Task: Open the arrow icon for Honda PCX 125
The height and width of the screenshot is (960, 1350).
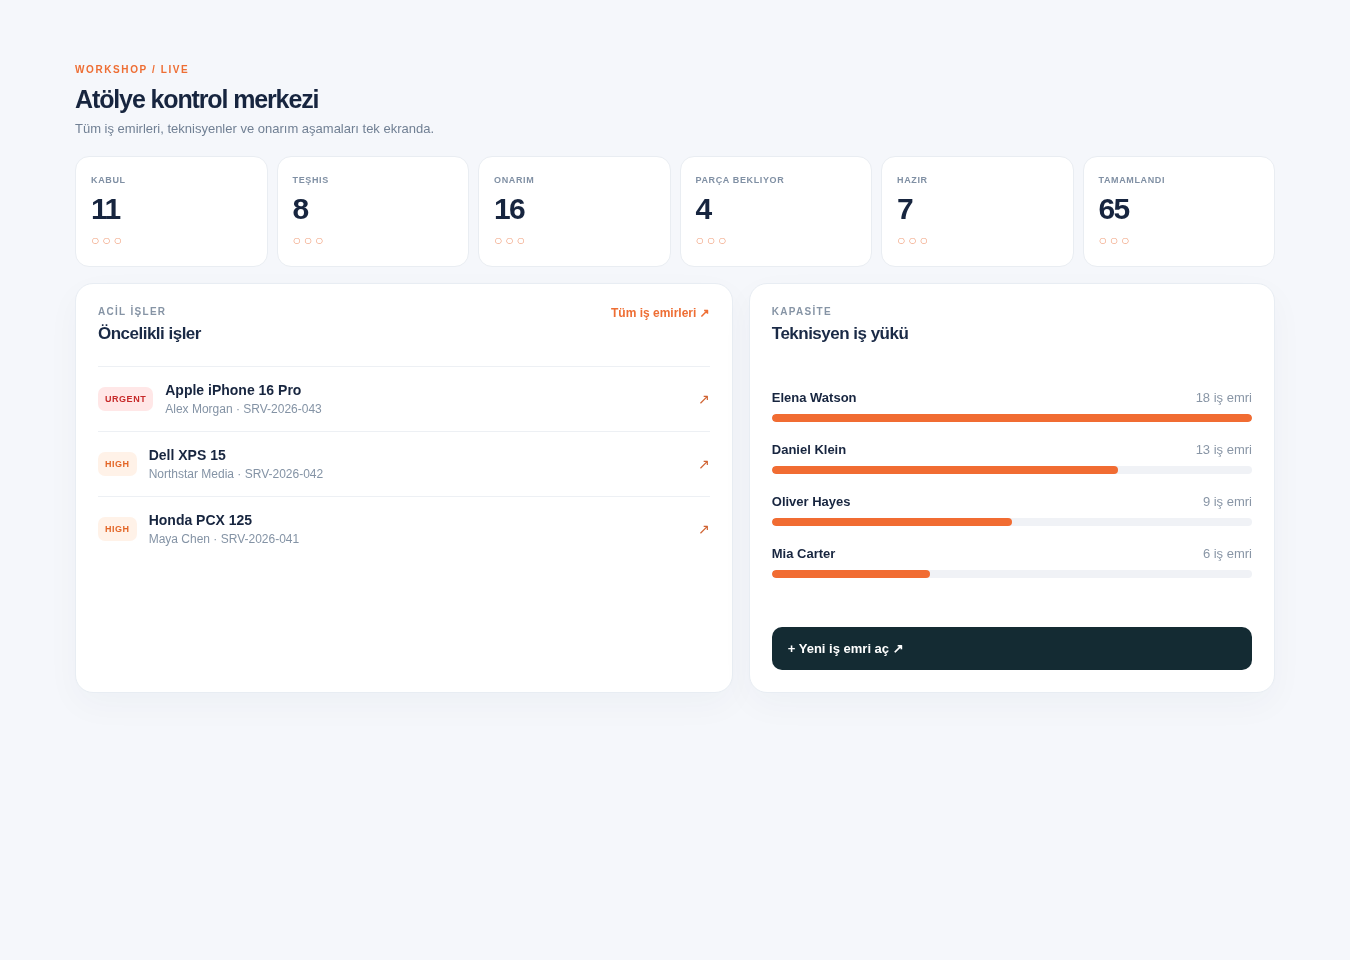Action: pyautogui.click(x=704, y=529)
